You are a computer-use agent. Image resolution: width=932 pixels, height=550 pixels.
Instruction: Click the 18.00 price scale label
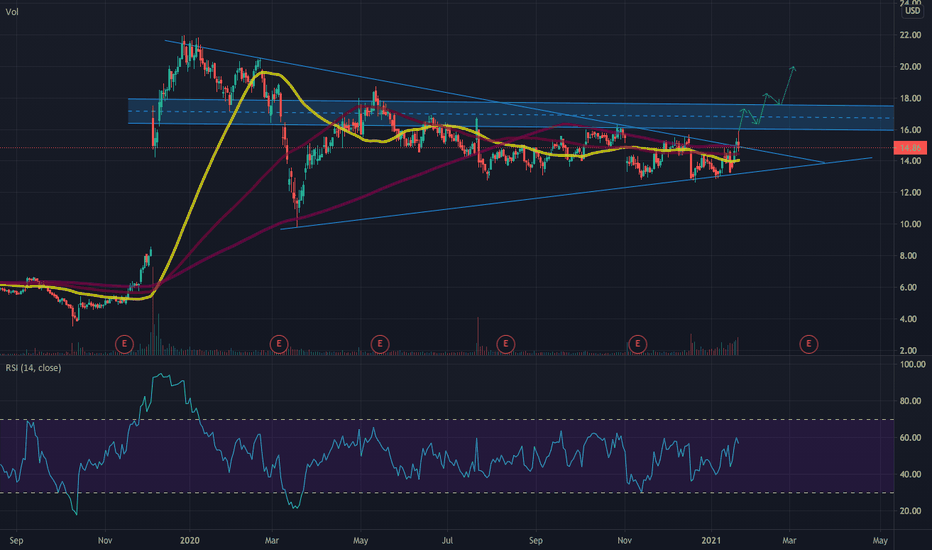click(x=910, y=98)
